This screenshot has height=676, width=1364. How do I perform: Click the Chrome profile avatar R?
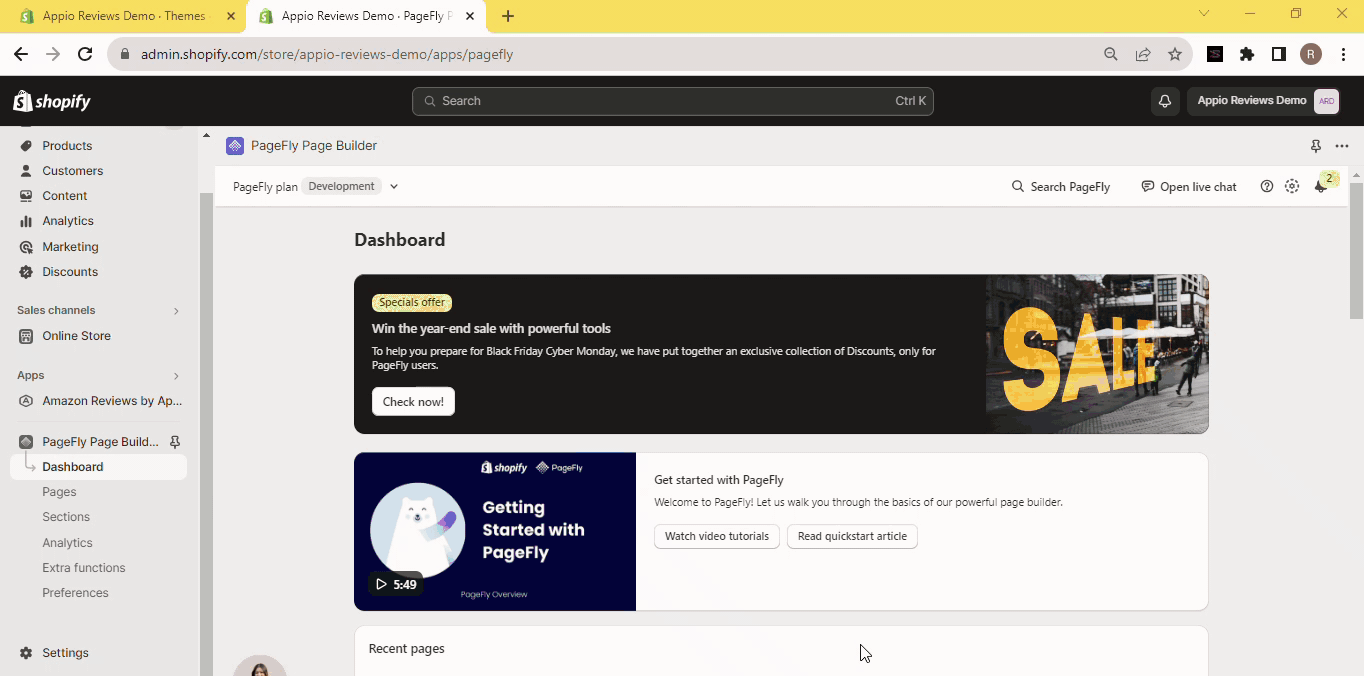coord(1311,54)
